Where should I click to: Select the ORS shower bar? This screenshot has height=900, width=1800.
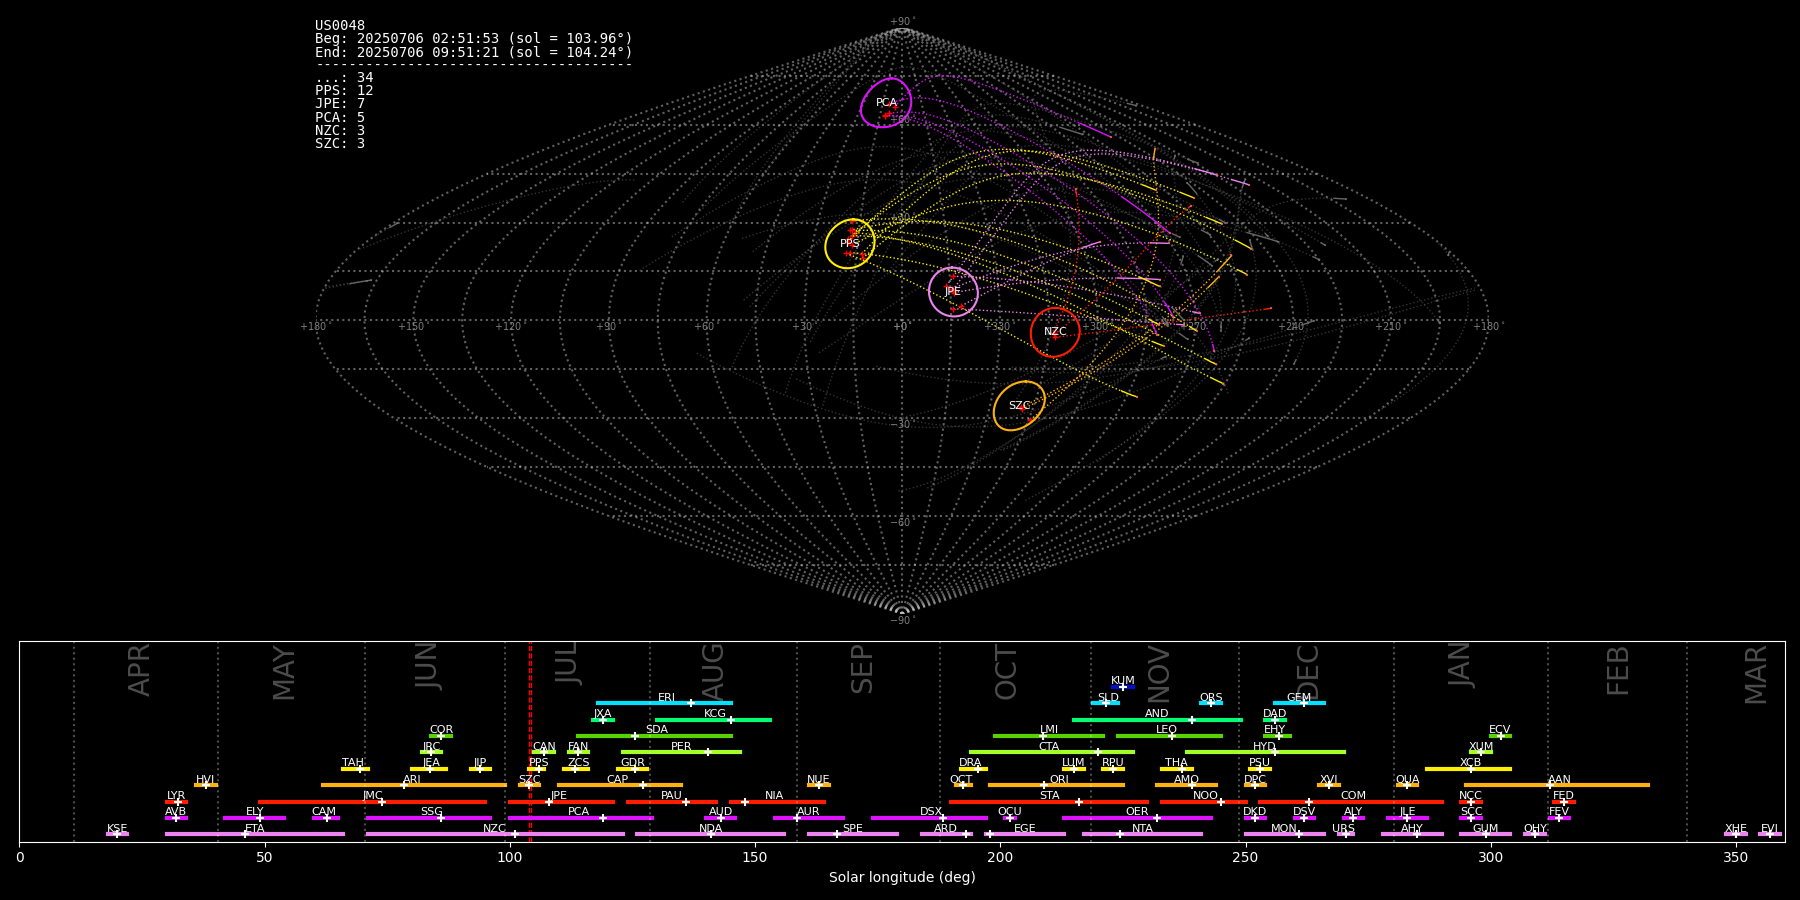coord(1211,703)
